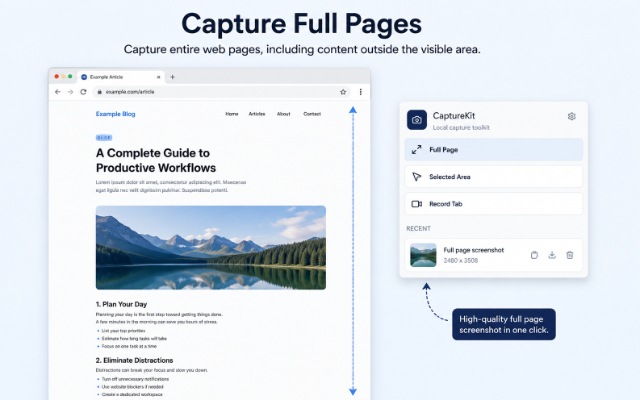Viewport: 640px width, 400px height.
Task: Click the example.com/article address bar
Action: [x=222, y=92]
